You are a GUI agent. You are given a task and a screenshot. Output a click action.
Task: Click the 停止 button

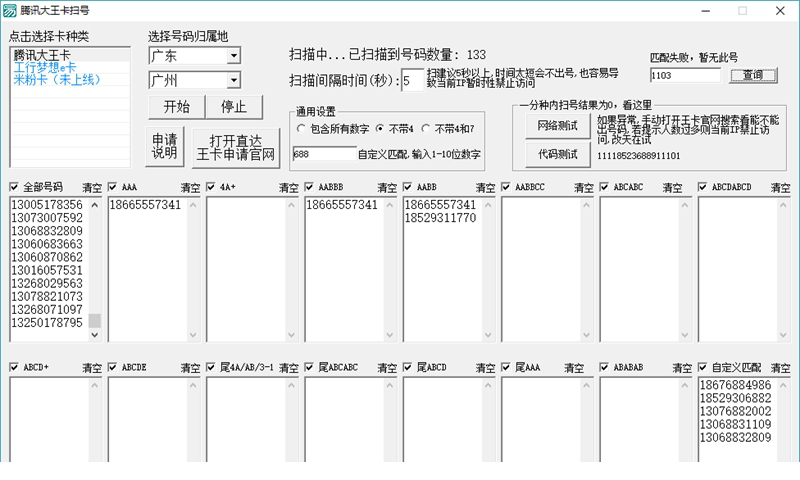pyautogui.click(x=234, y=107)
